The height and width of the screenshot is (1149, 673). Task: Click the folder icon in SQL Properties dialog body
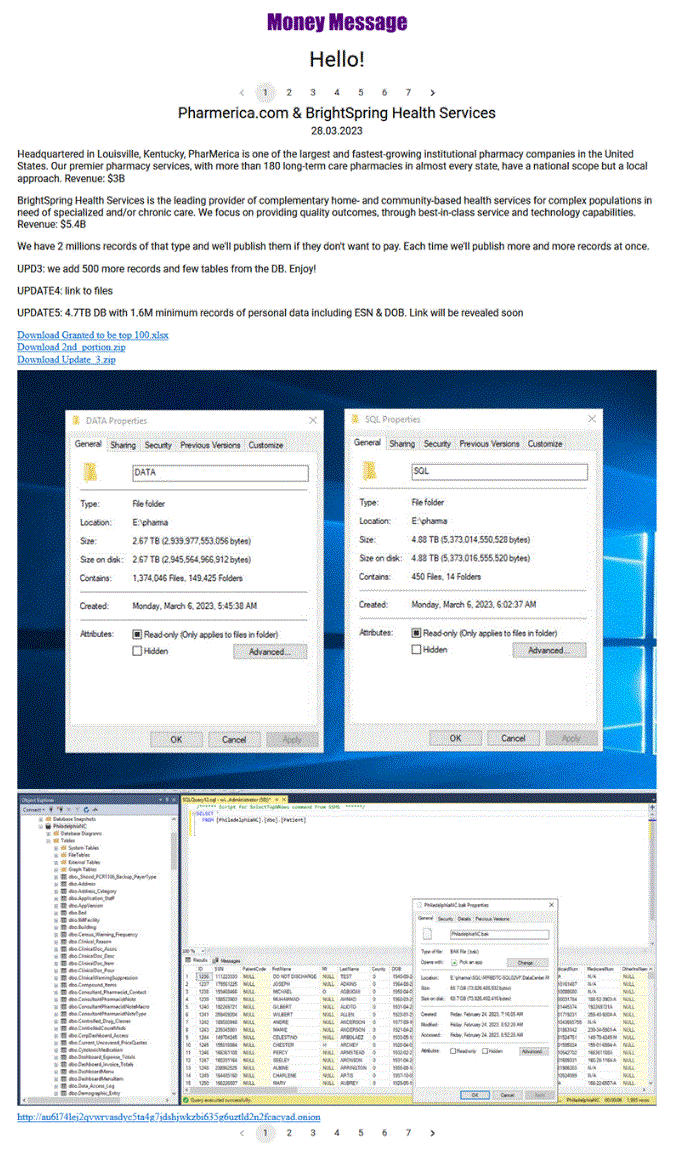(369, 470)
